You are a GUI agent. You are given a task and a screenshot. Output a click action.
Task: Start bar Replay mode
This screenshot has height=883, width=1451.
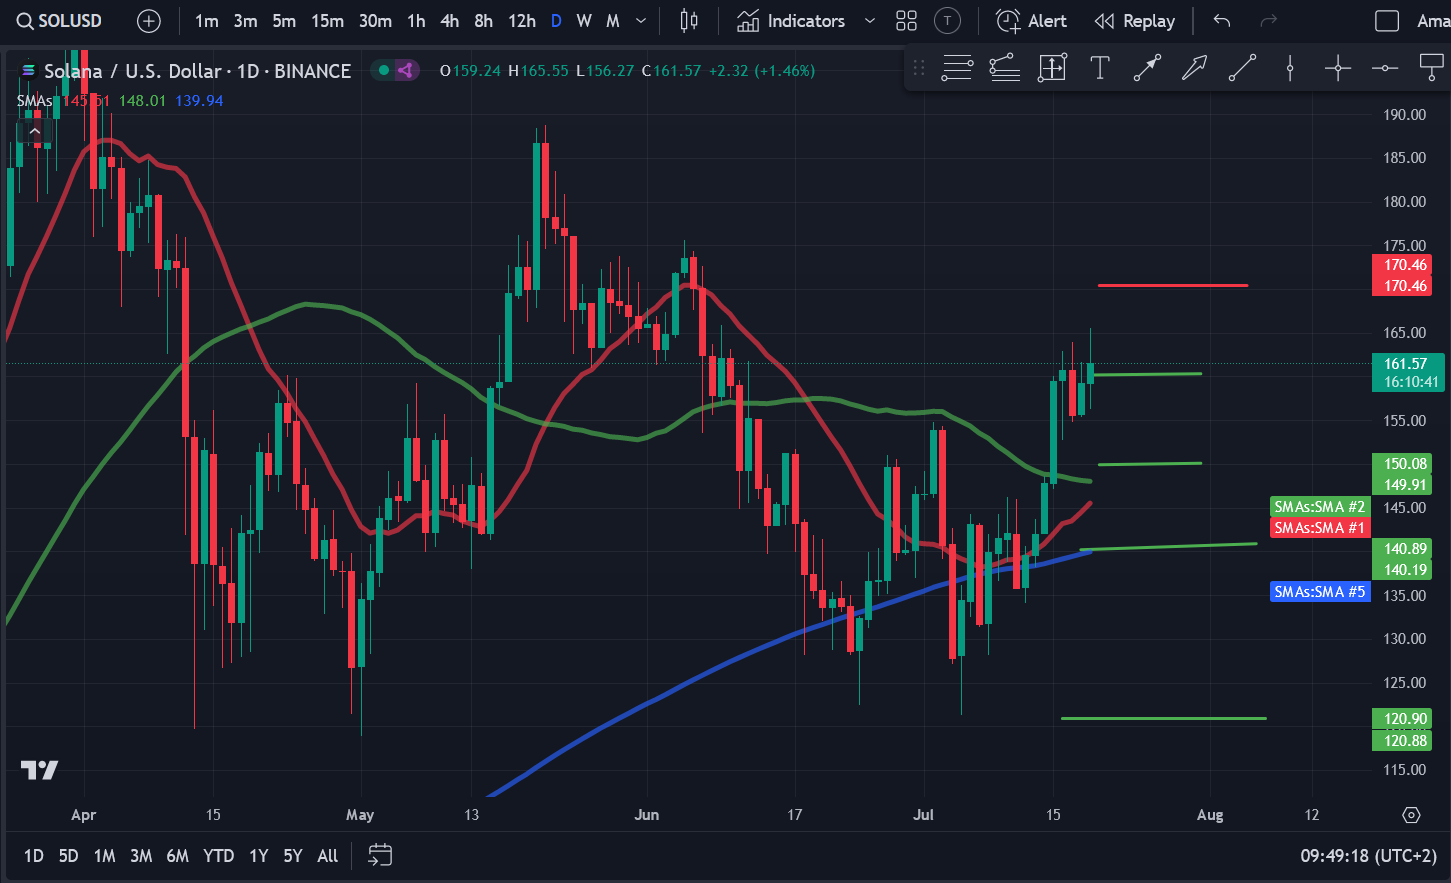tap(1134, 20)
